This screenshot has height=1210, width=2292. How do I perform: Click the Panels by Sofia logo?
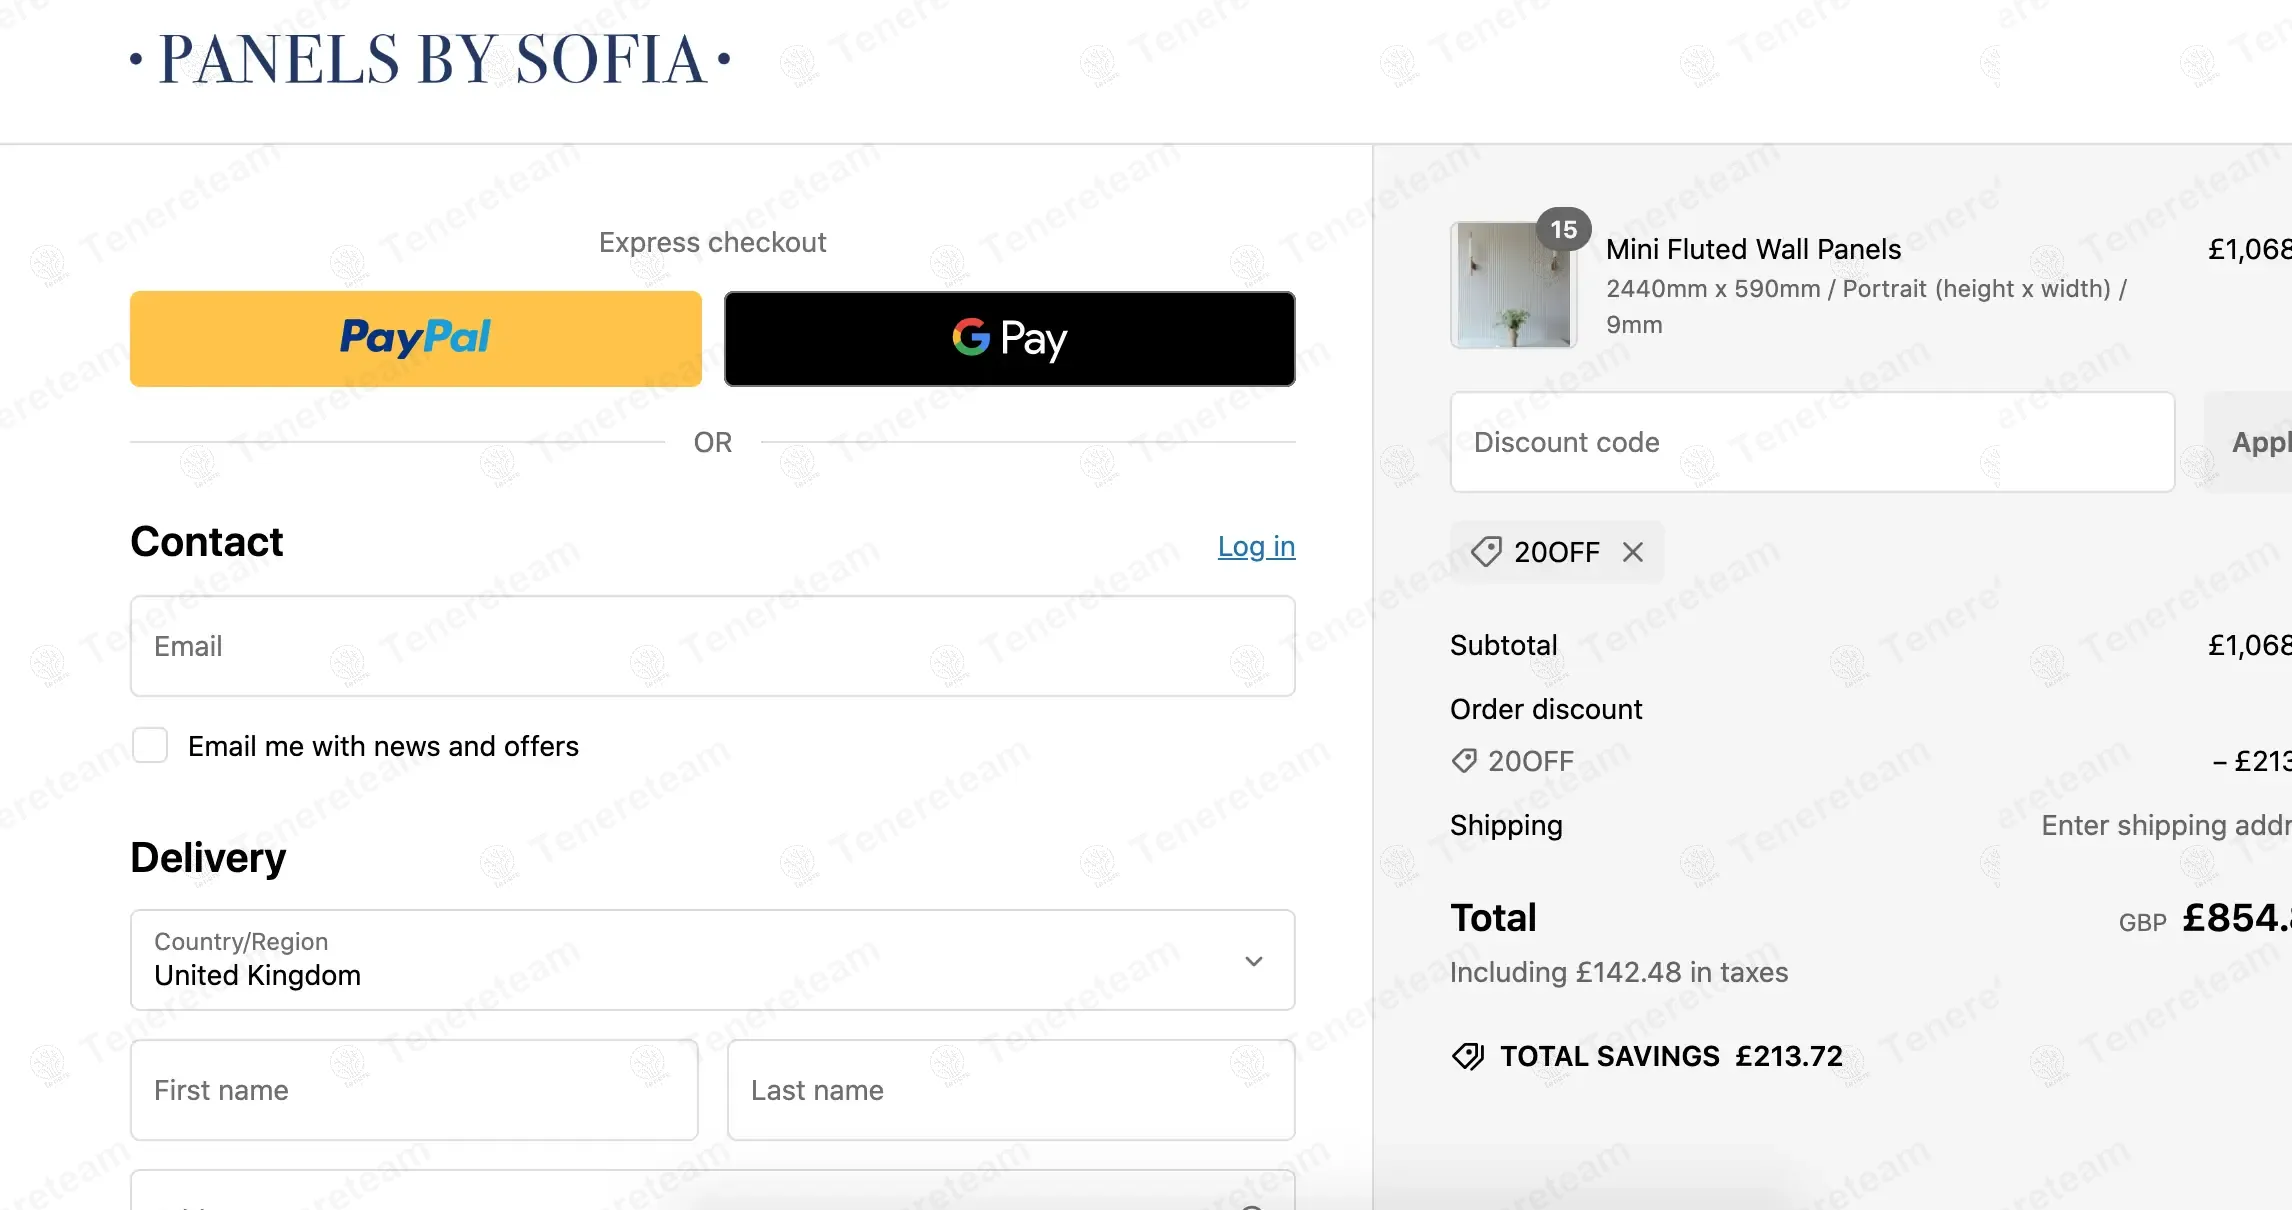click(431, 60)
